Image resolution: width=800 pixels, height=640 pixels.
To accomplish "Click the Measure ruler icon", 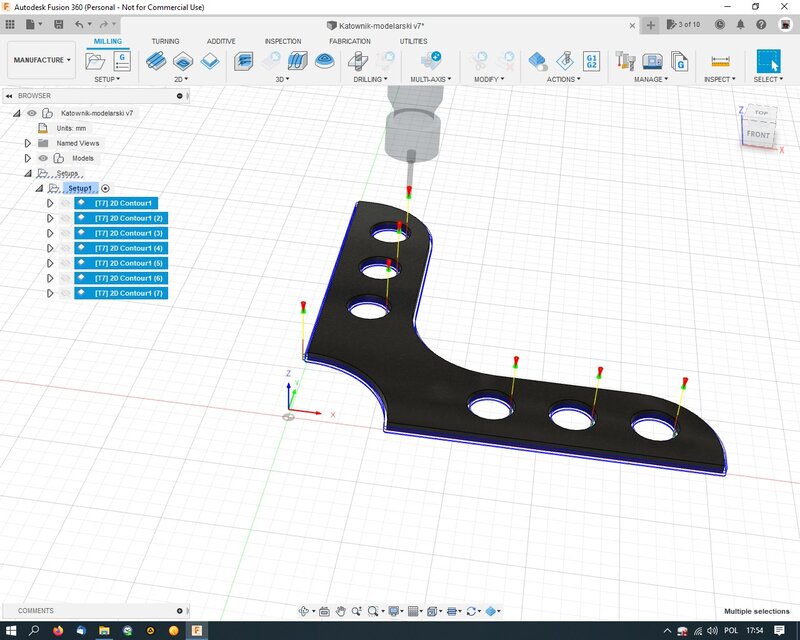I will click(720, 61).
